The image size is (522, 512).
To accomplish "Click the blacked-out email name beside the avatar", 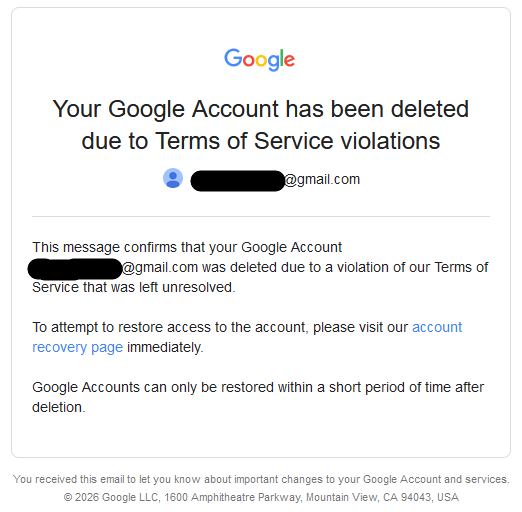I will click(x=237, y=181).
